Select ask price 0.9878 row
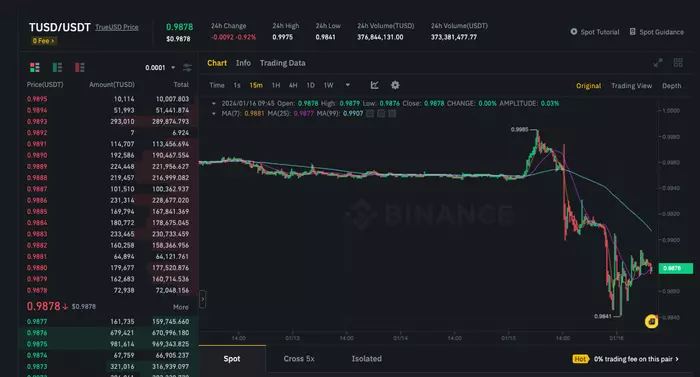 pyautogui.click(x=108, y=290)
